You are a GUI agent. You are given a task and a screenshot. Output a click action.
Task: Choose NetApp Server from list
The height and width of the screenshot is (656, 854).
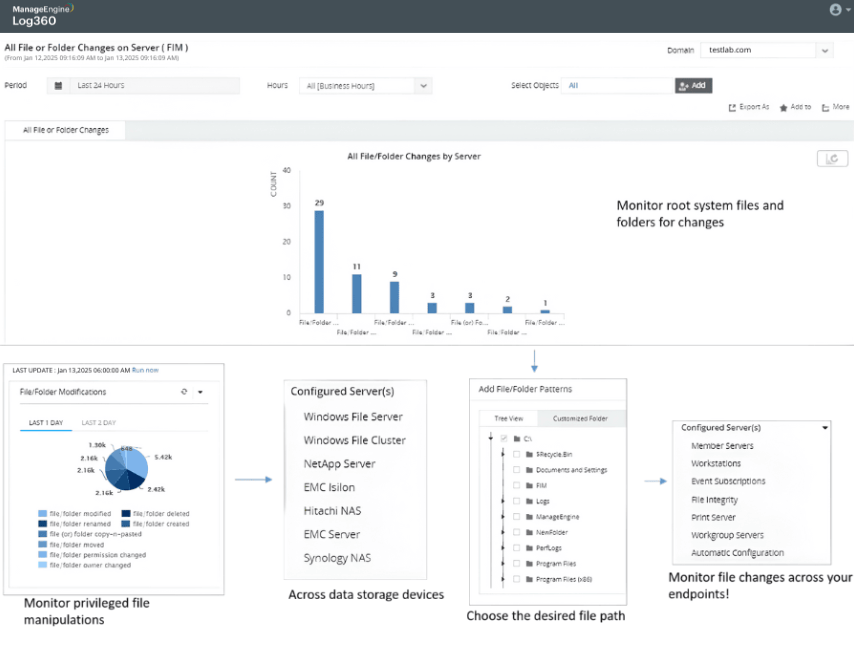pos(339,464)
